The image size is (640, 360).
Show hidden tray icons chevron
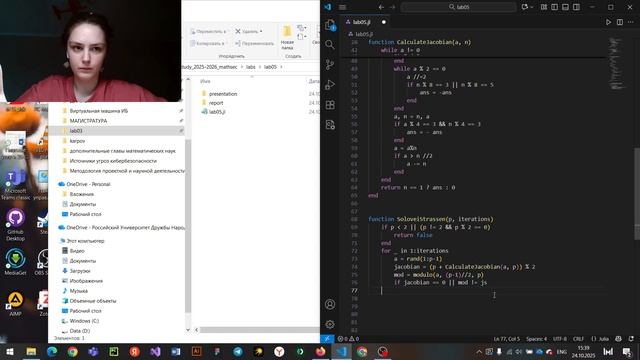(x=479, y=352)
